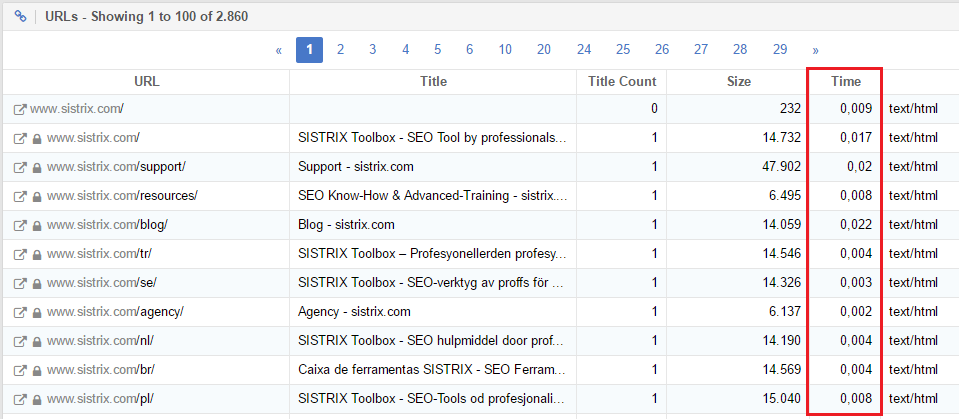Open www.sistrix.com/support/ URL
Image resolution: width=959 pixels, height=419 pixels.
click(x=116, y=167)
